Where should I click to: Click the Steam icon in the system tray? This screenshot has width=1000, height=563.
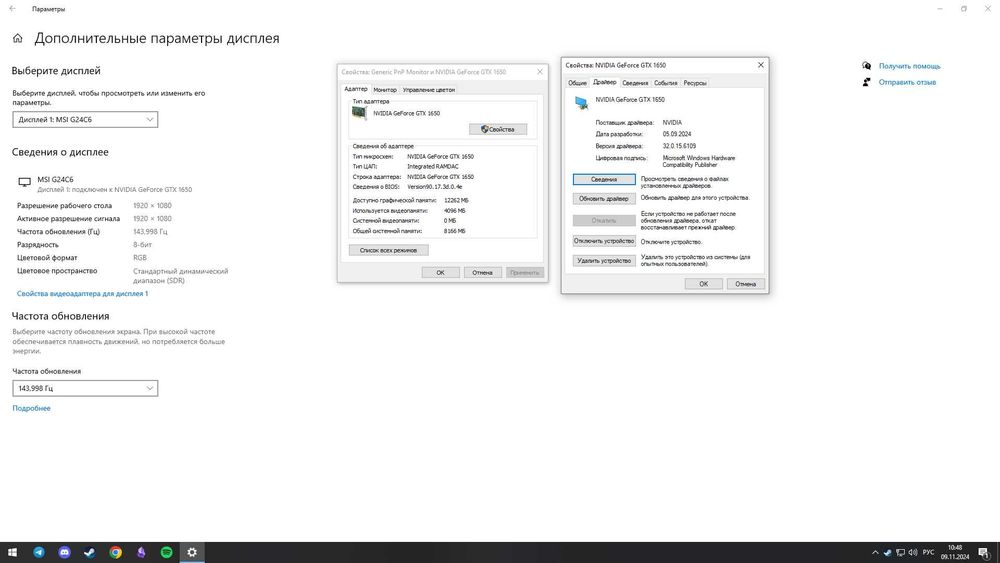pyautogui.click(x=888, y=553)
